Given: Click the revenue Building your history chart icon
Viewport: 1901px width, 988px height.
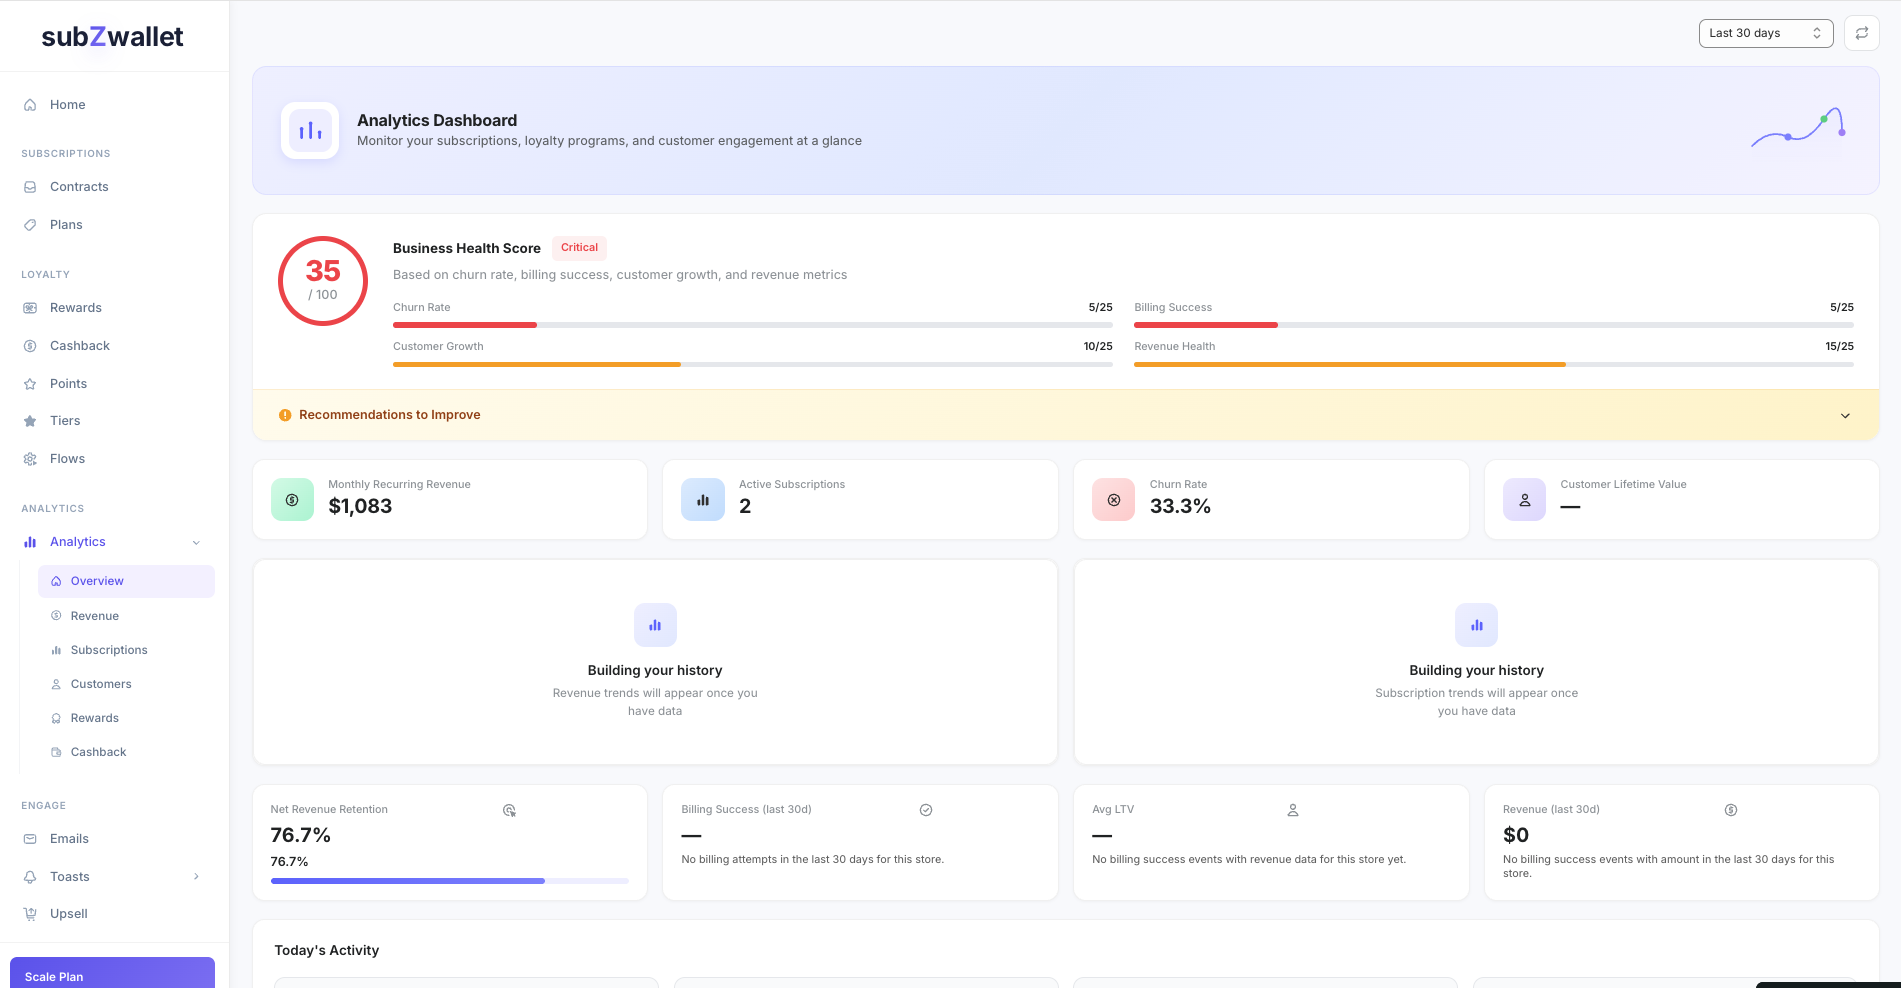Looking at the screenshot, I should (x=655, y=625).
